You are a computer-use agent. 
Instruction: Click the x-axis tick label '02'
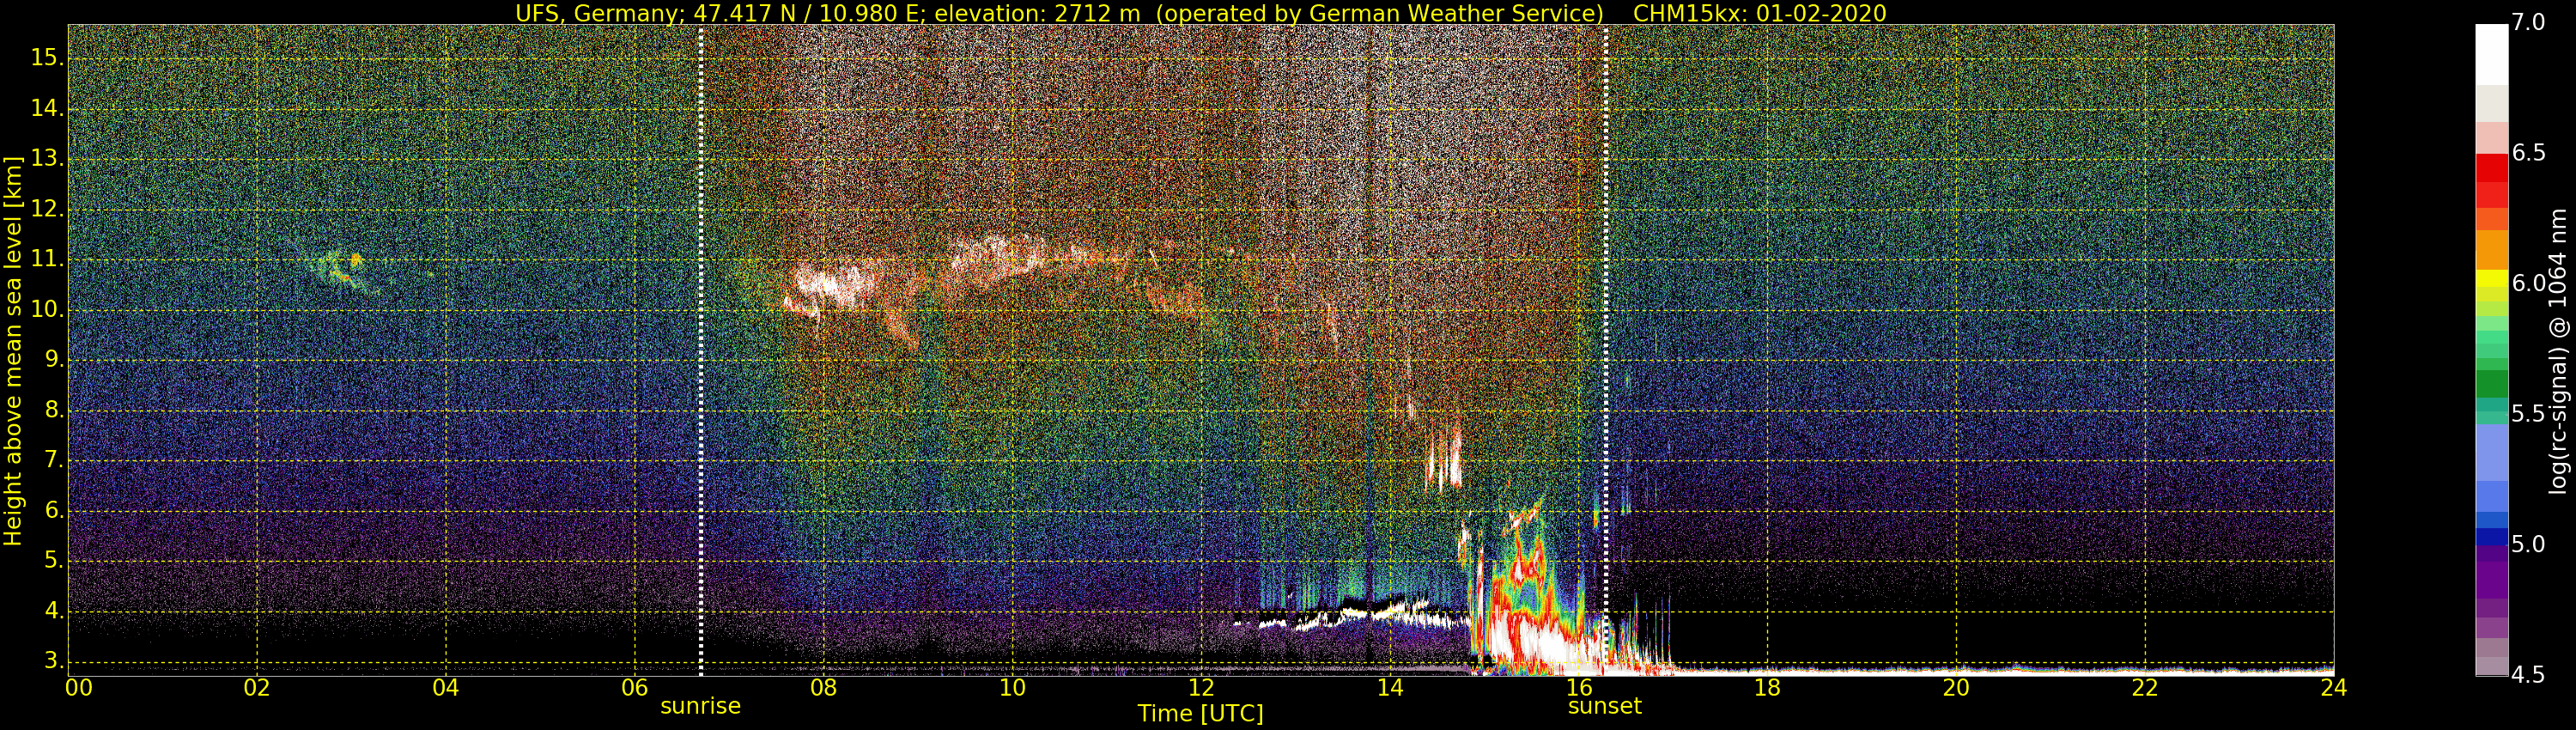[257, 688]
